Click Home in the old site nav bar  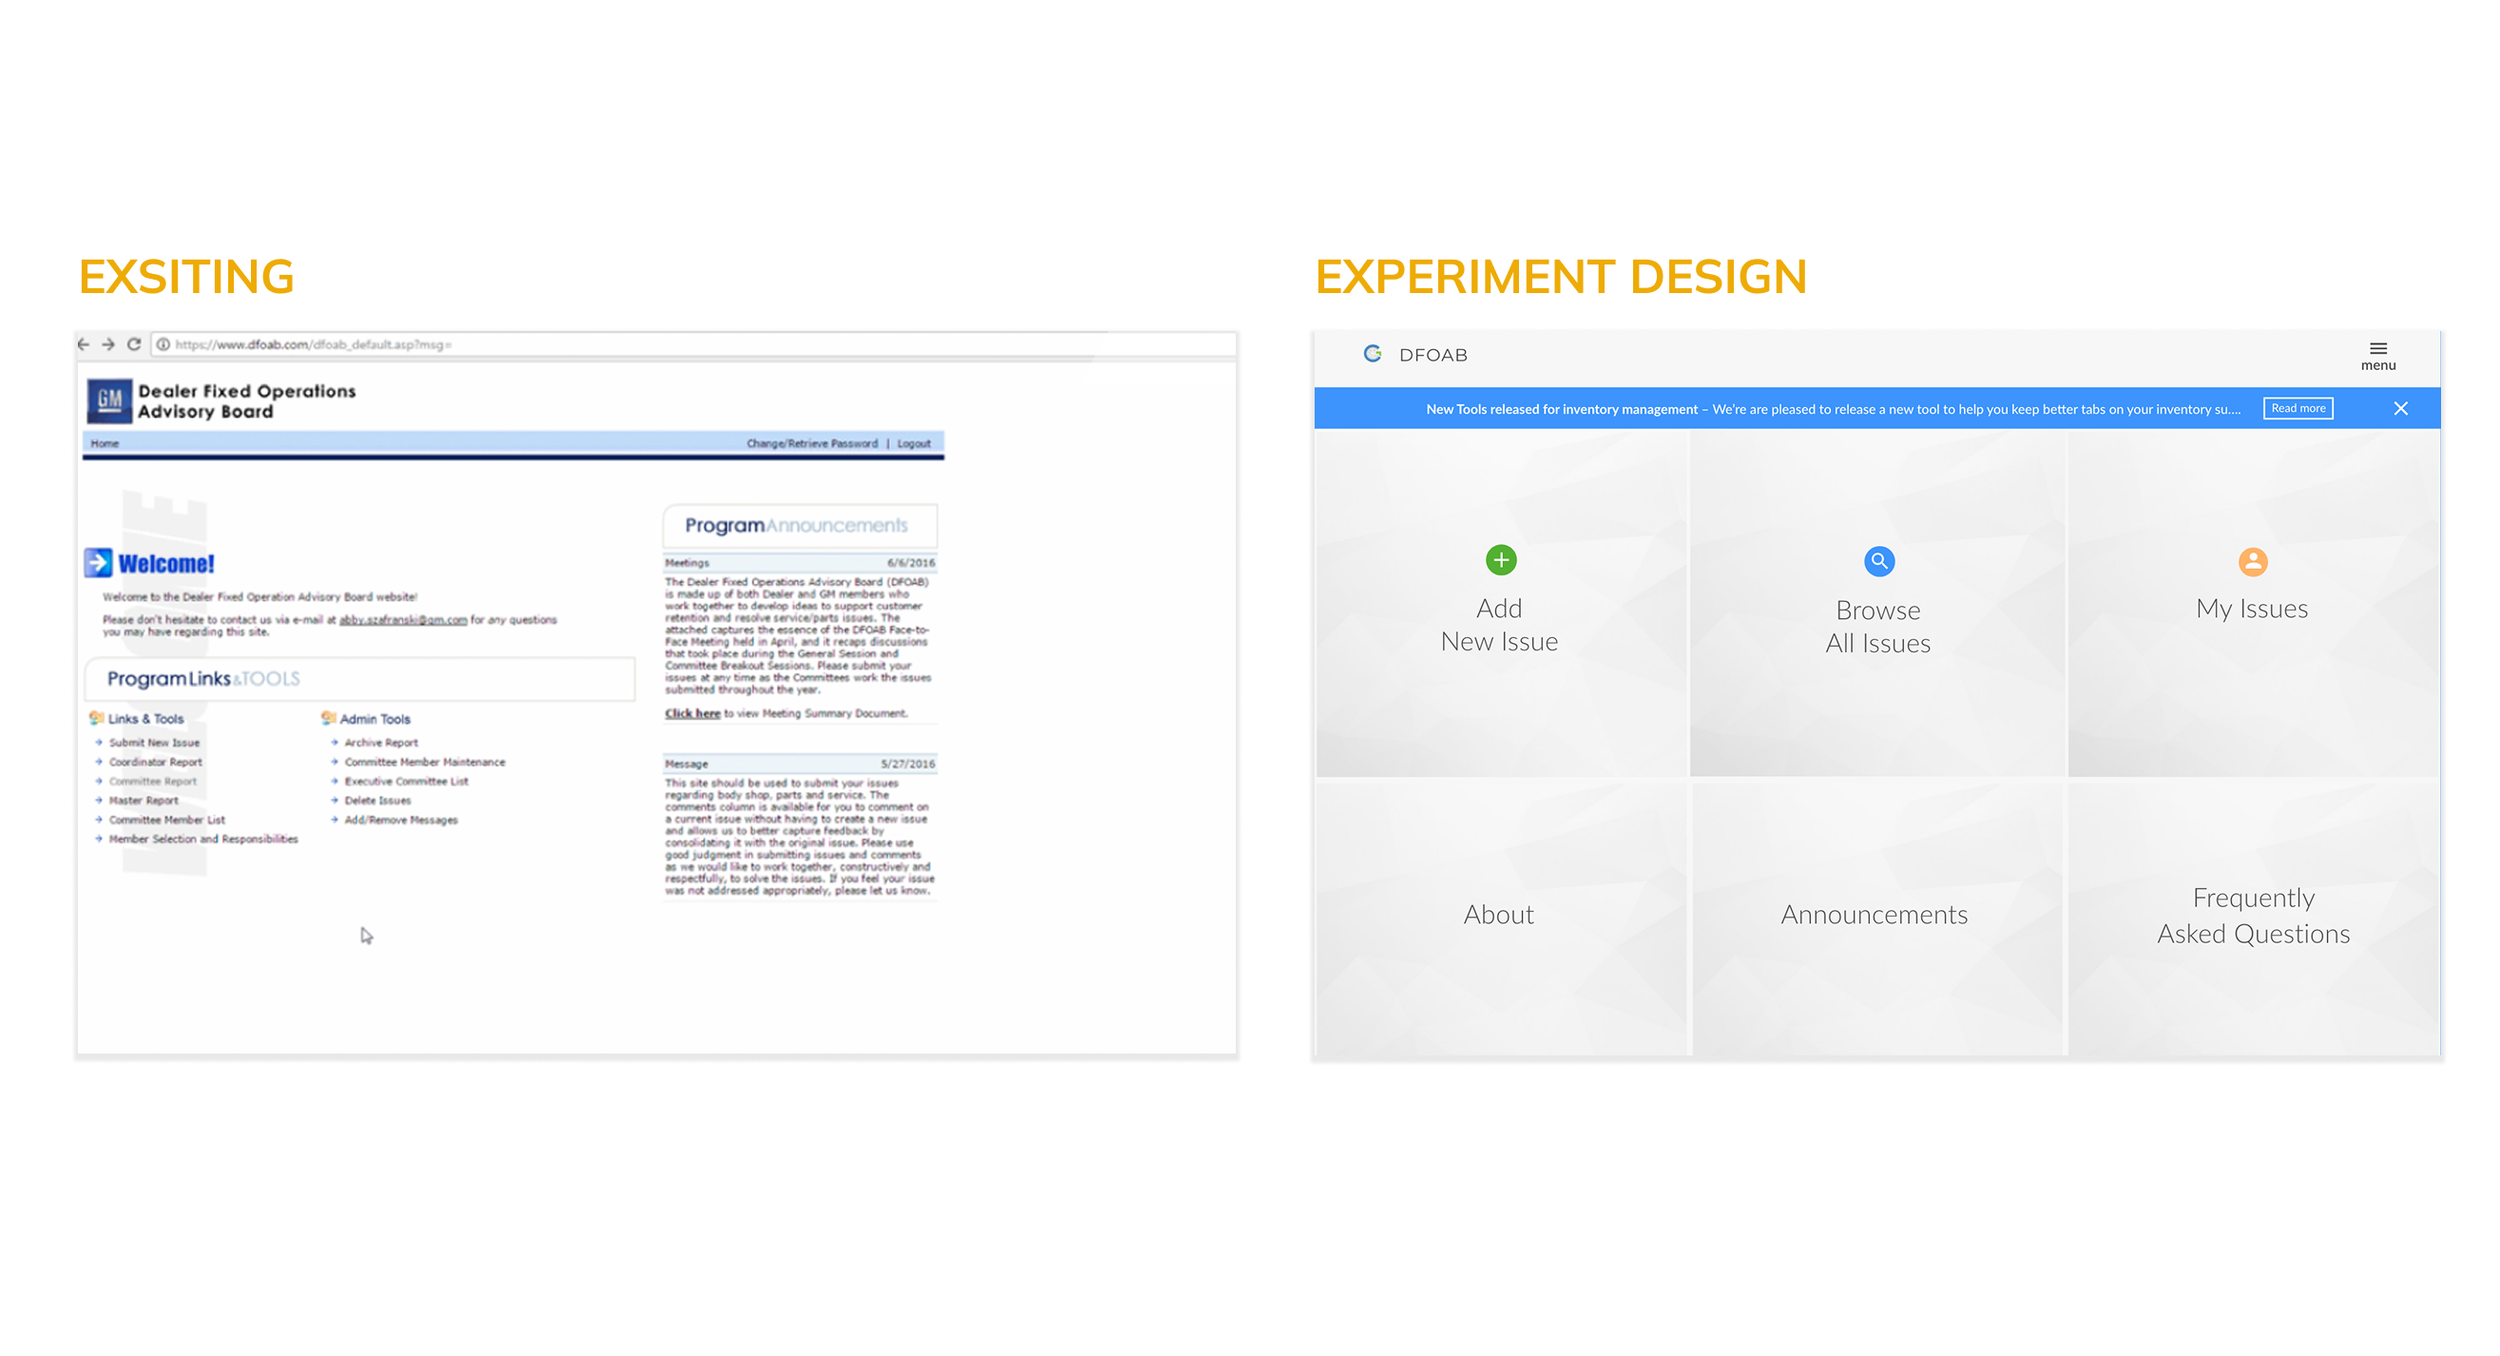coord(105,443)
